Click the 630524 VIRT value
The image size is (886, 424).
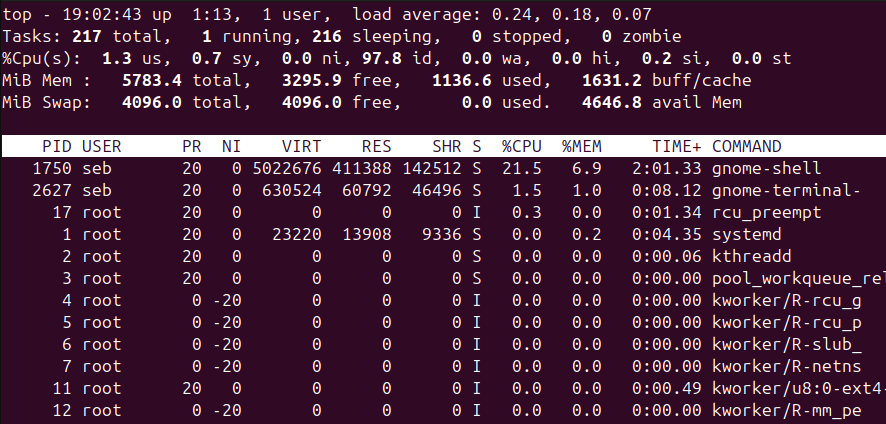click(292, 191)
